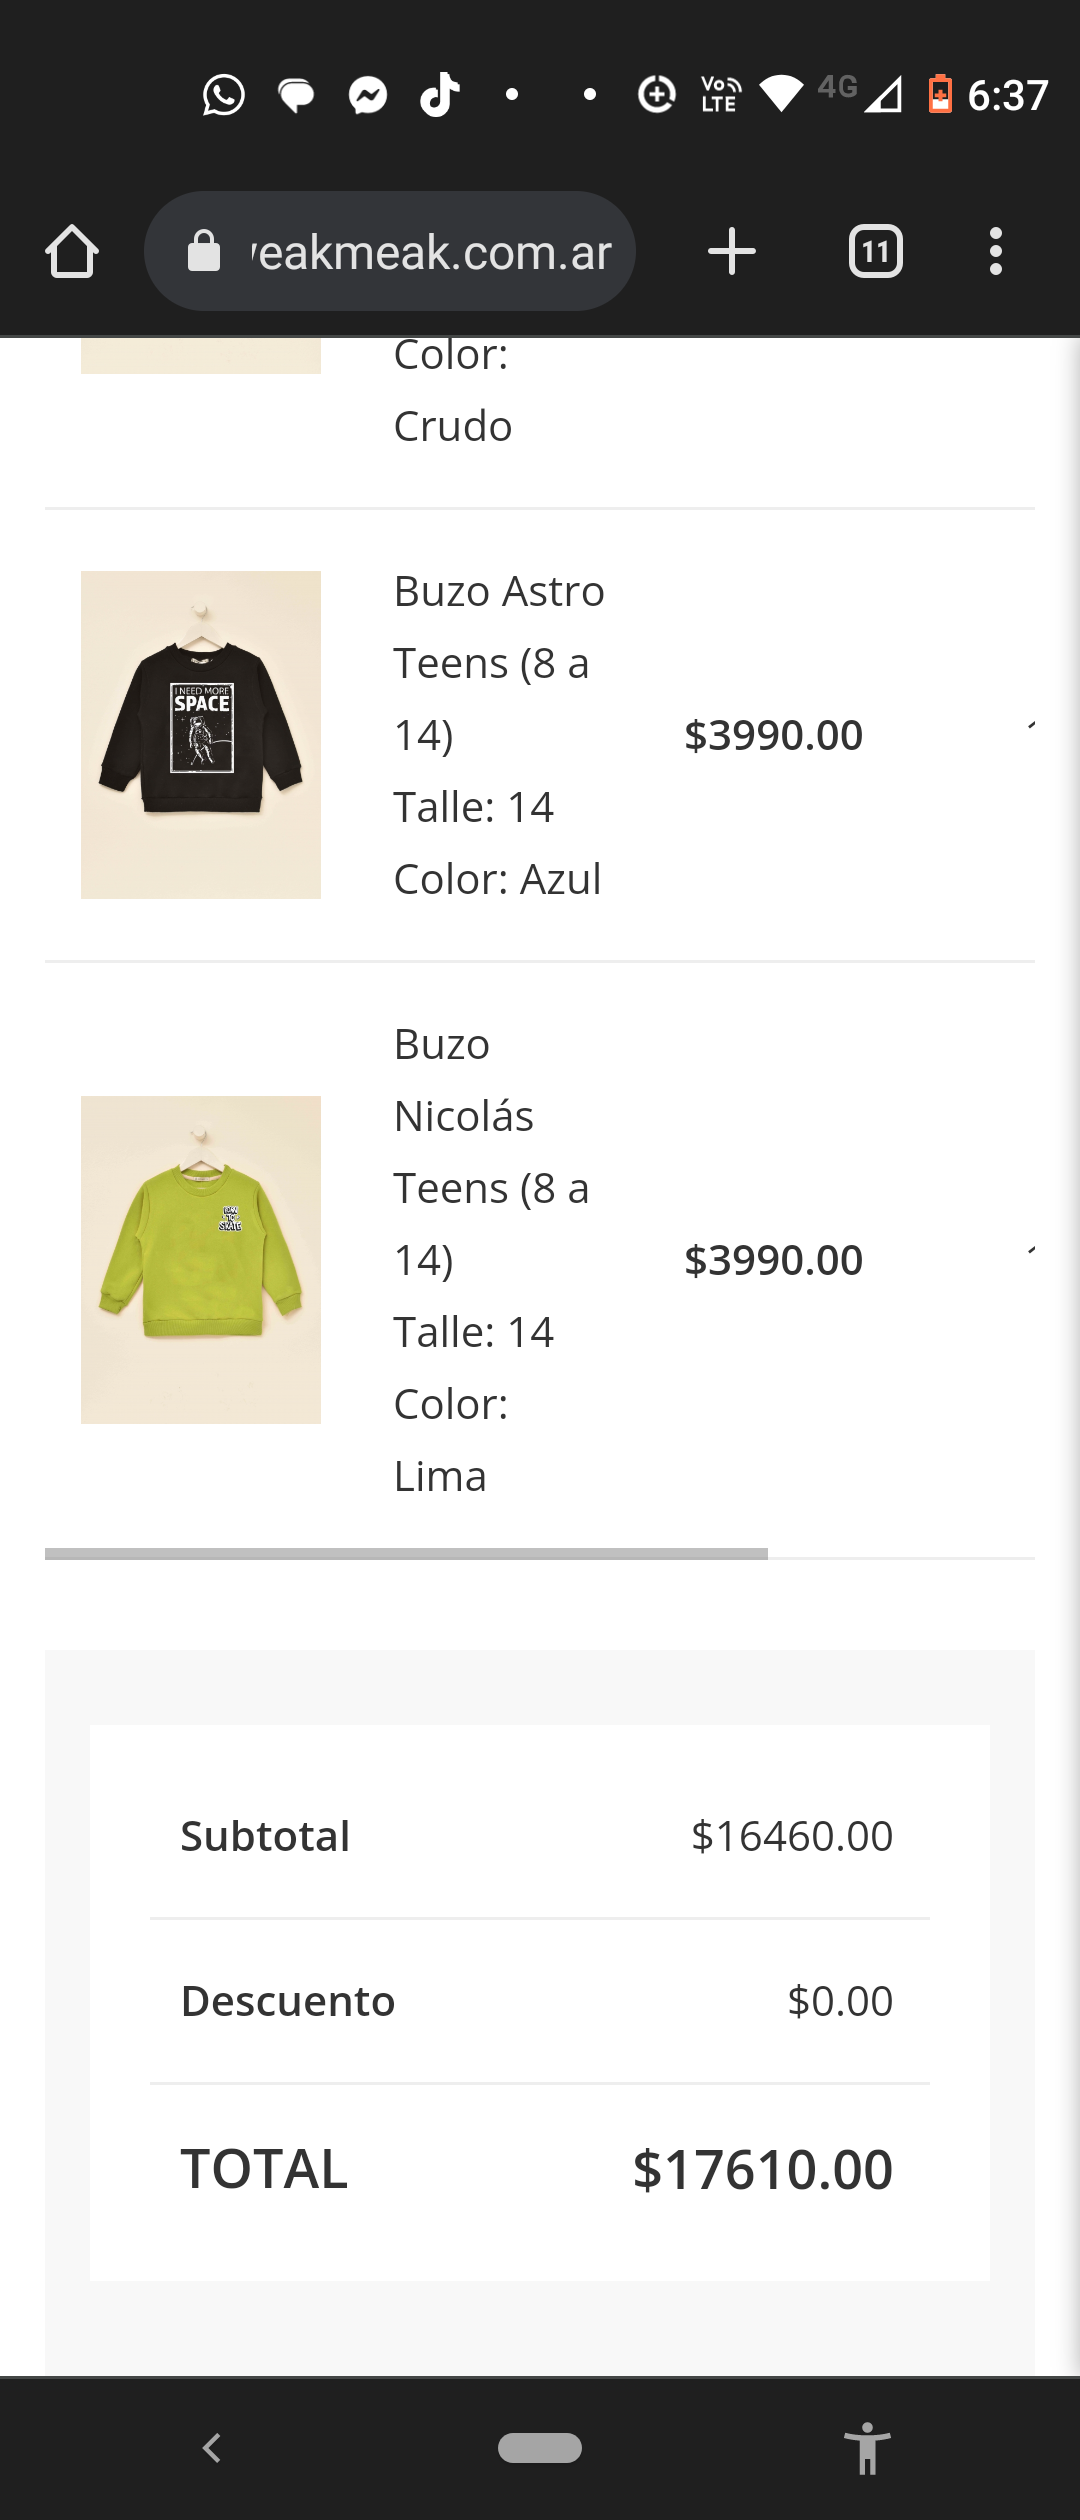Screen dimensions: 1080x2520
Task: Open the Buzo Astro black sweatshirt thumbnail
Action: tap(201, 735)
